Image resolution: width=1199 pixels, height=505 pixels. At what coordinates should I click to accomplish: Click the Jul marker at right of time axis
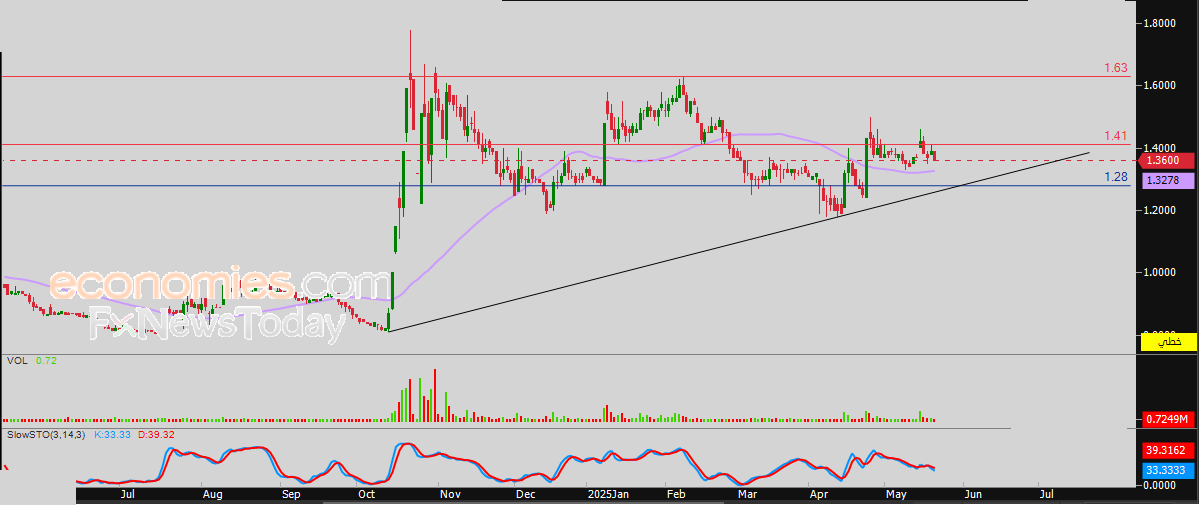(x=1046, y=494)
